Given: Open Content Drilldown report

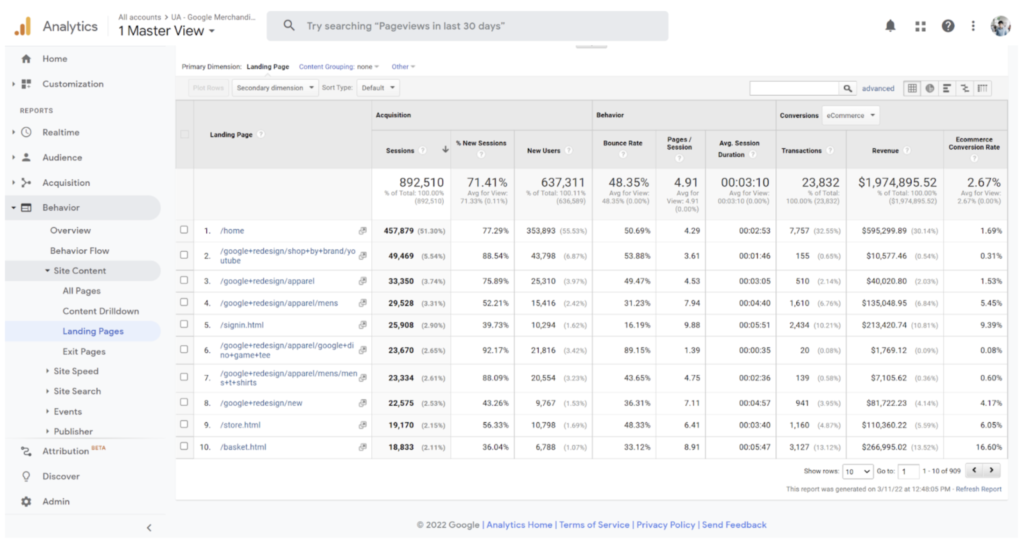Looking at the screenshot, I should pyautogui.click(x=101, y=311).
